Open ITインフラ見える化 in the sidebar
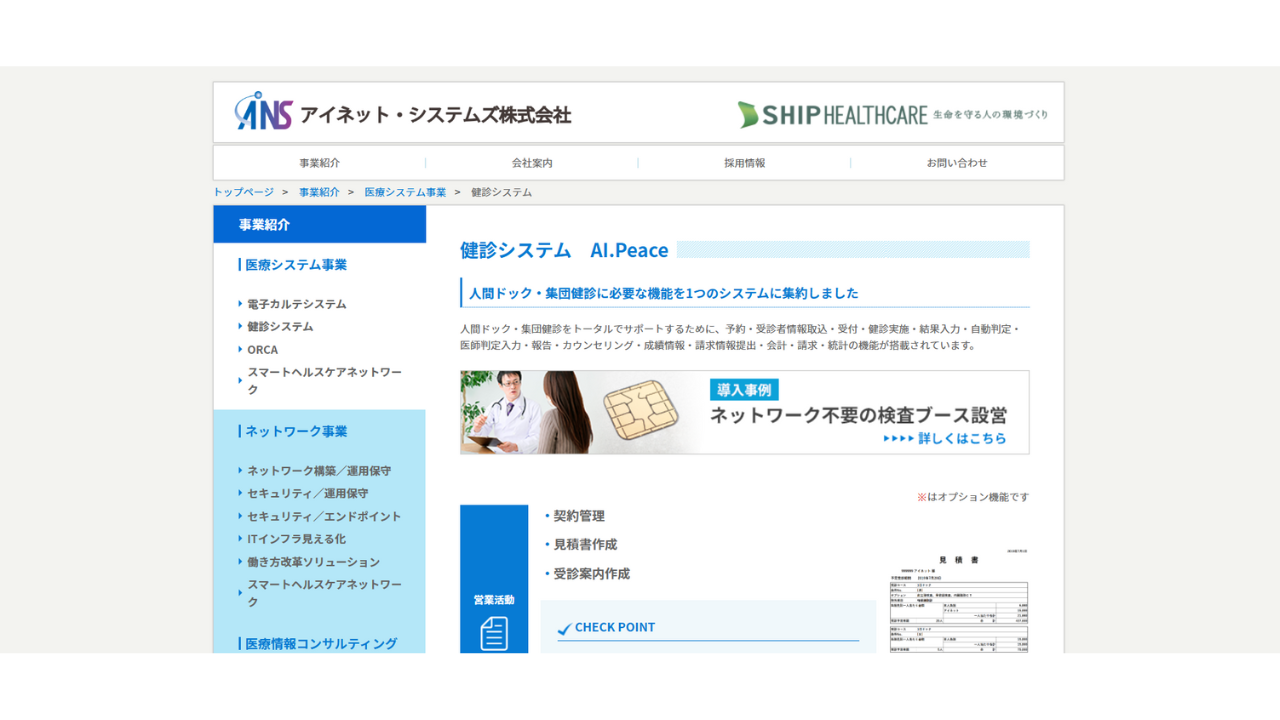Screen dimensions: 1280x720 click(x=296, y=539)
